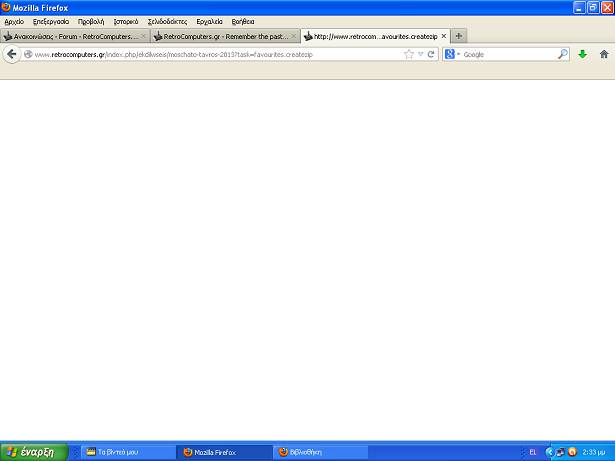The height and width of the screenshot is (461, 615).
Task: Click the browser Back arrow button
Action: click(x=12, y=54)
